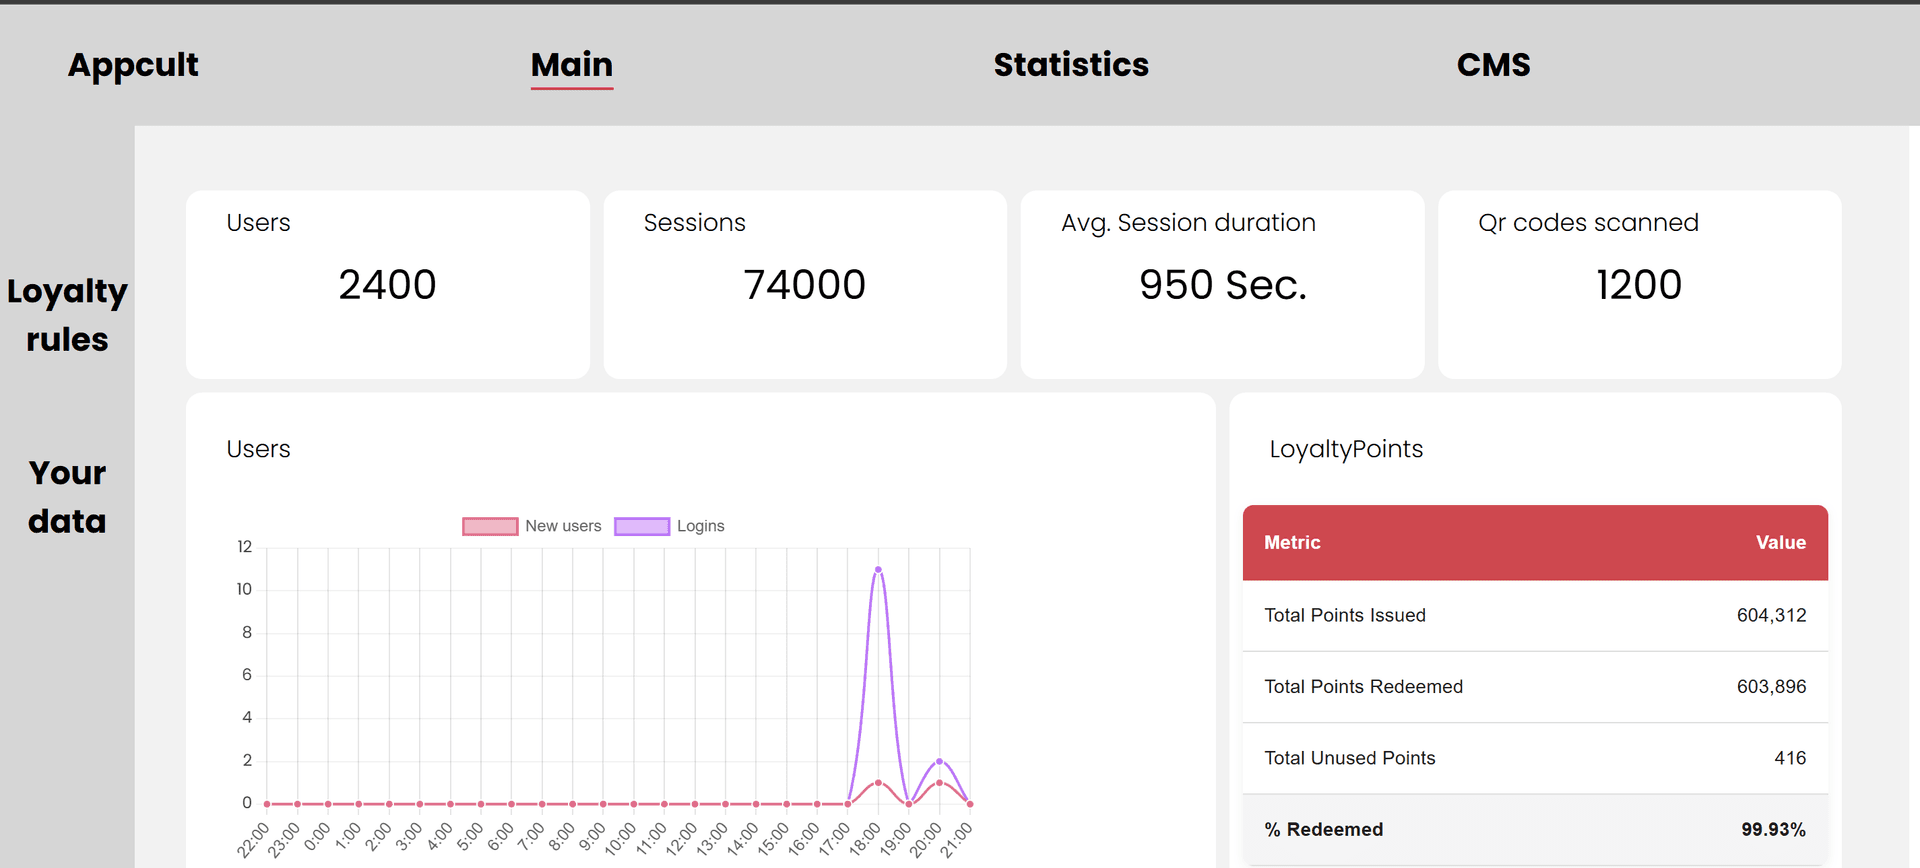
Task: Select the Qr codes scanned card
Action: (1639, 285)
